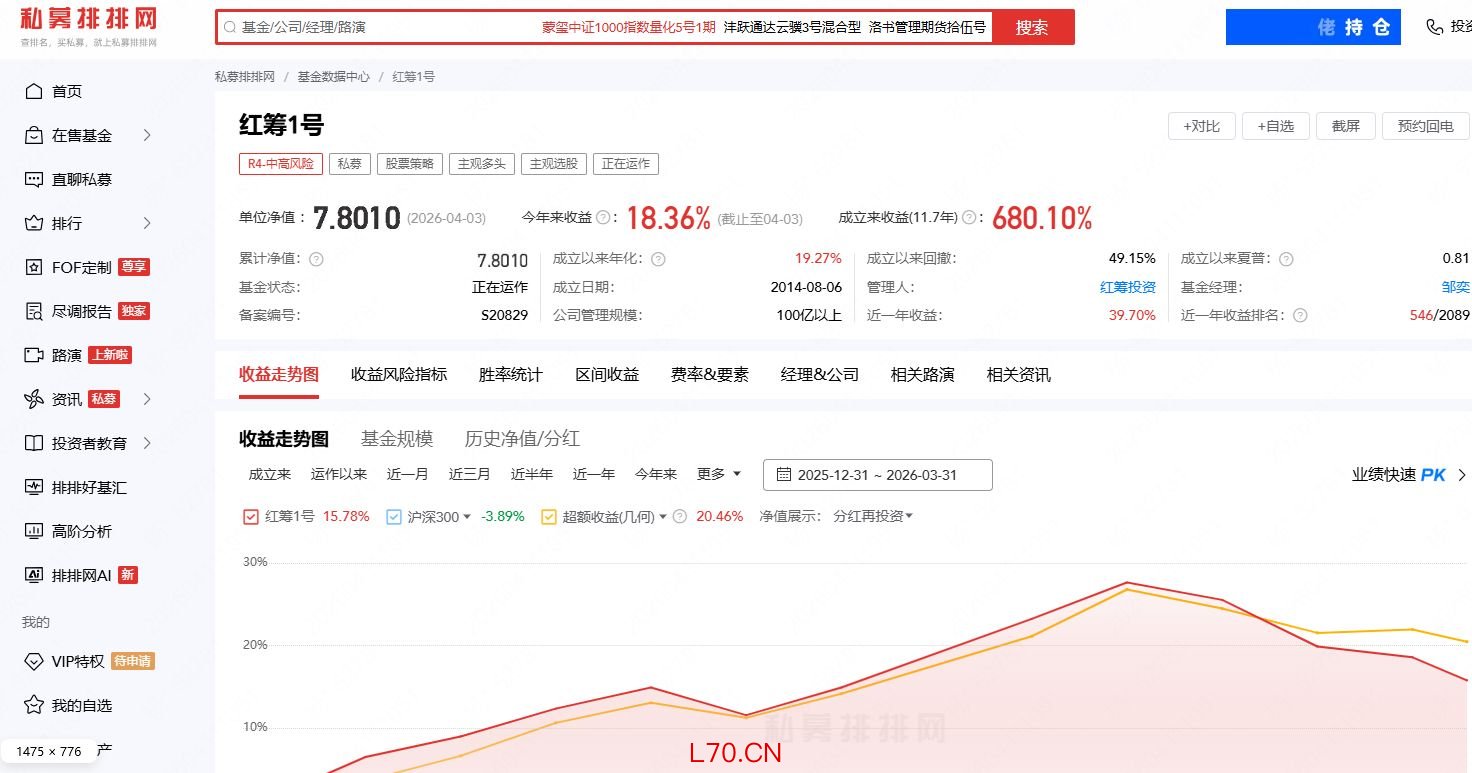The width and height of the screenshot is (1472, 773).
Task: Open the 历史净值/分红 sub-tab
Action: 522,439
